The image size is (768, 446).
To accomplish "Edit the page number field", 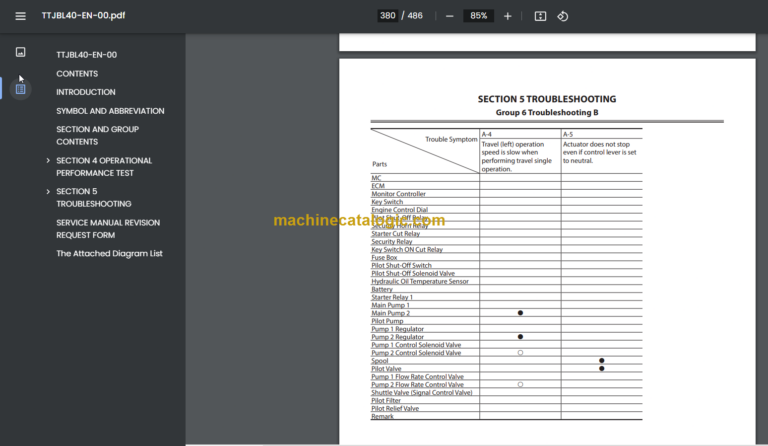I will (387, 16).
